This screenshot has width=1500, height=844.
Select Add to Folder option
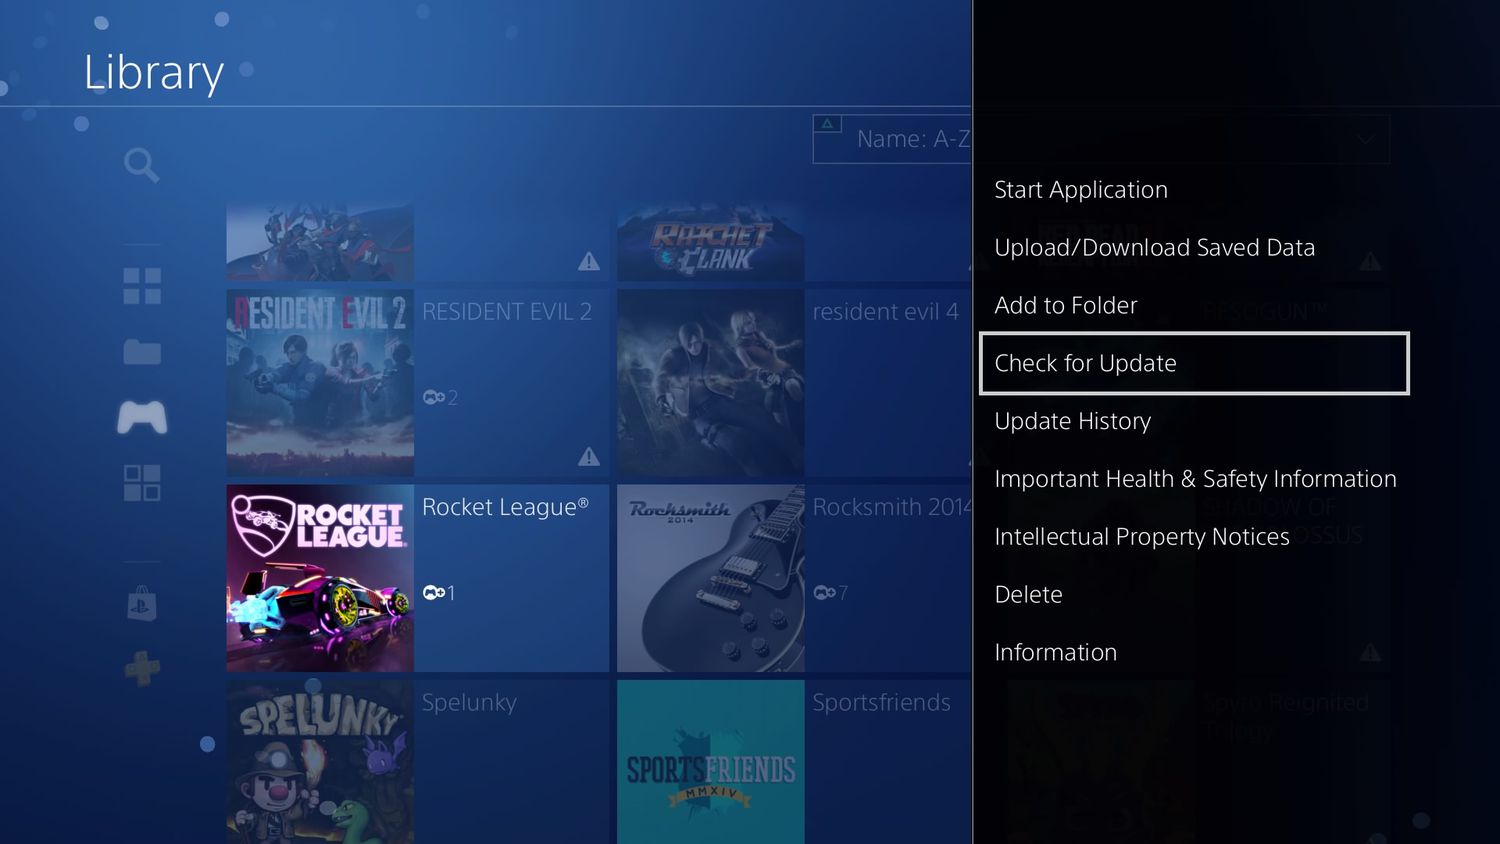tap(1066, 306)
